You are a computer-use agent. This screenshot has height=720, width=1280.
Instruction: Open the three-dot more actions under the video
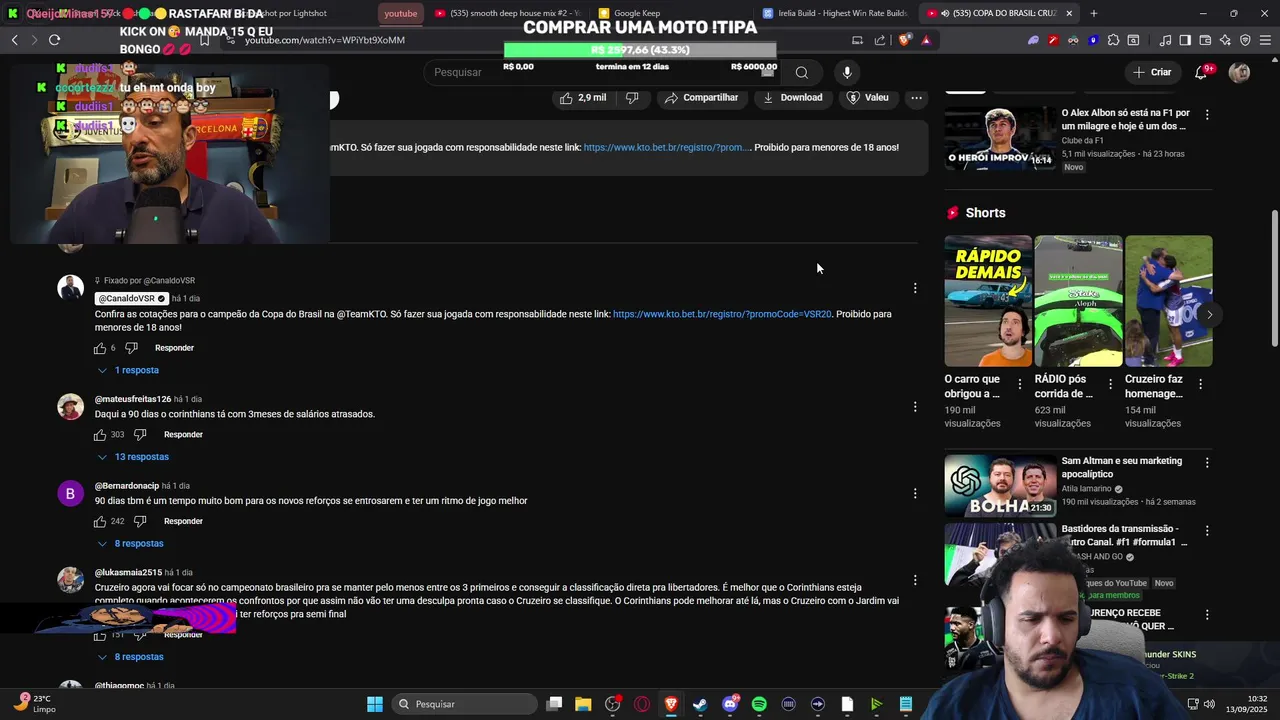click(x=916, y=97)
